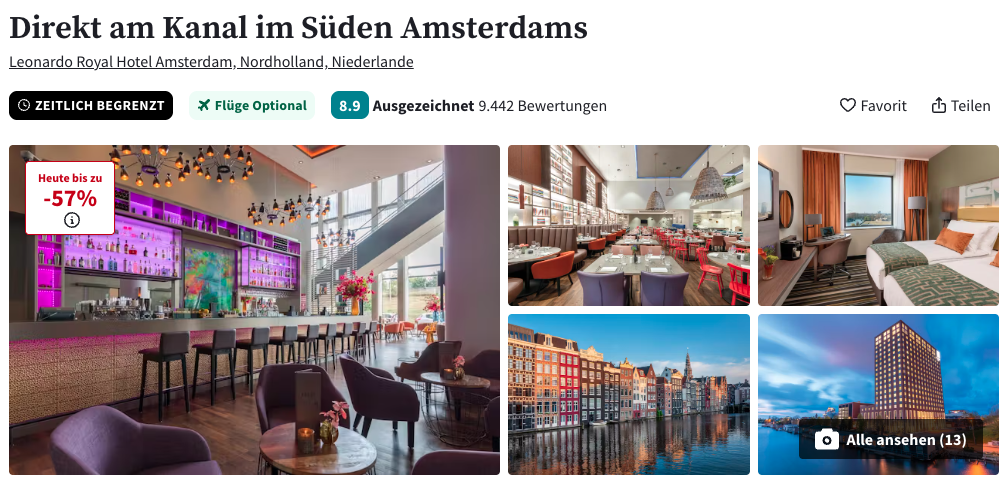
Task: Click the clock icon in Zeitlich Begrenzt badge
Action: point(24,105)
